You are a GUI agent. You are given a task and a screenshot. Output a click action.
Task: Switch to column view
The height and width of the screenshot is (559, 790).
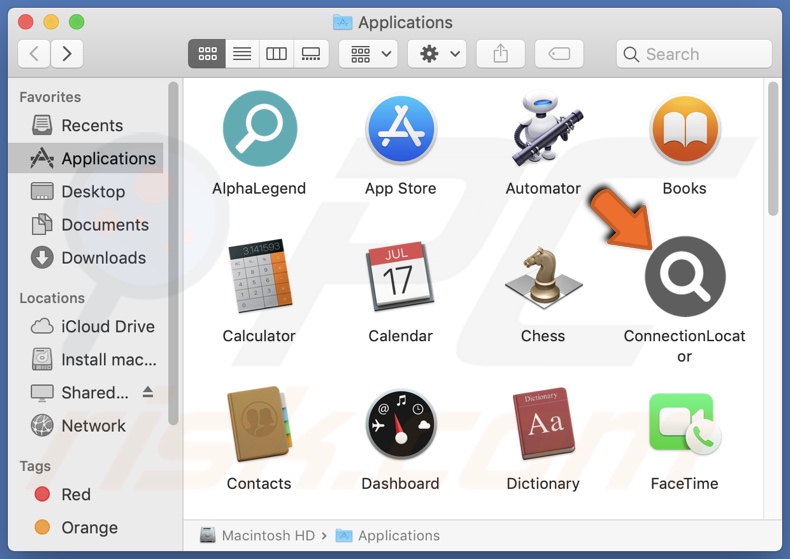tap(276, 53)
